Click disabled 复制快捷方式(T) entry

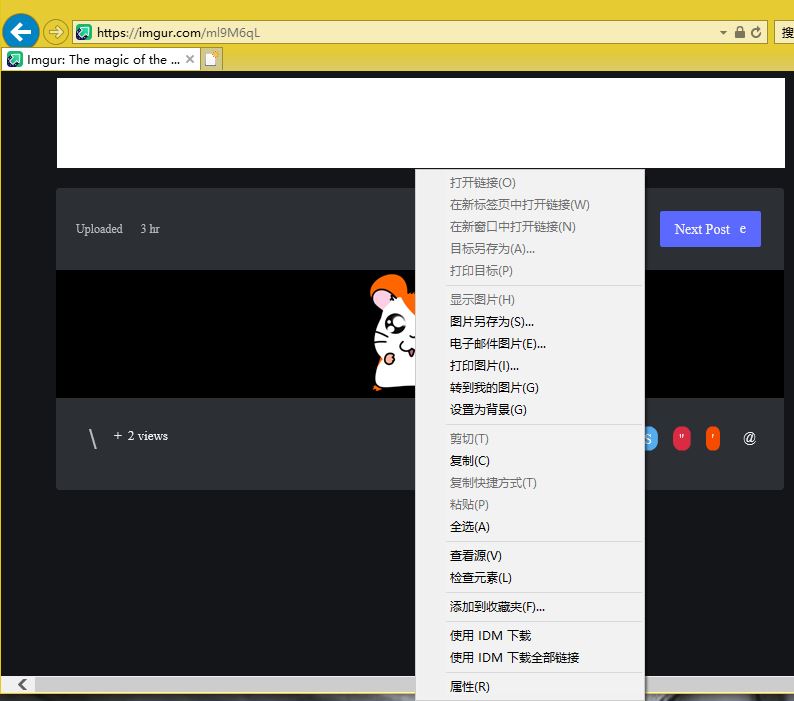coord(530,483)
